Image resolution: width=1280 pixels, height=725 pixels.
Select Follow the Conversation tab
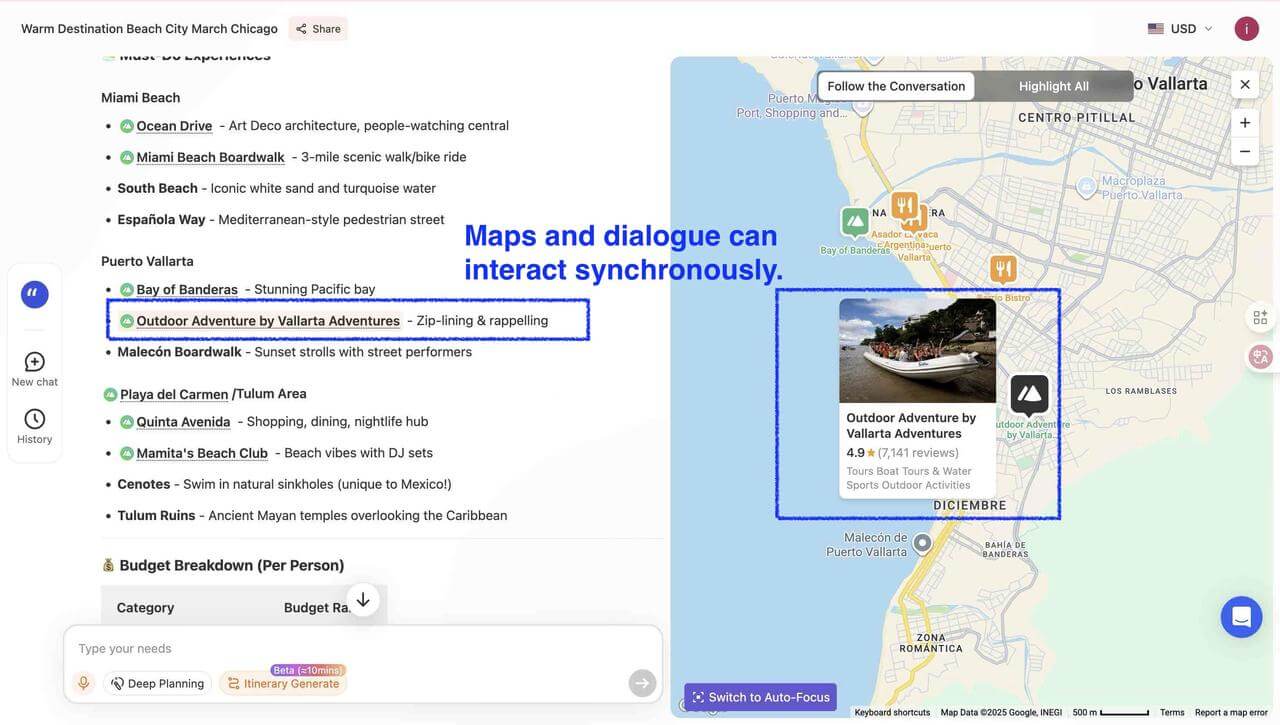(x=896, y=86)
